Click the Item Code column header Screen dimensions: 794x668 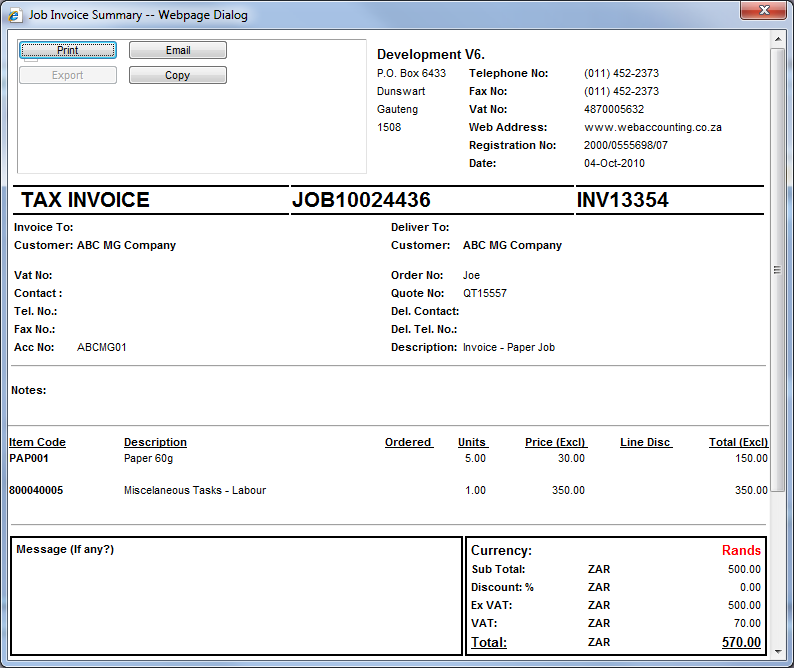38,442
